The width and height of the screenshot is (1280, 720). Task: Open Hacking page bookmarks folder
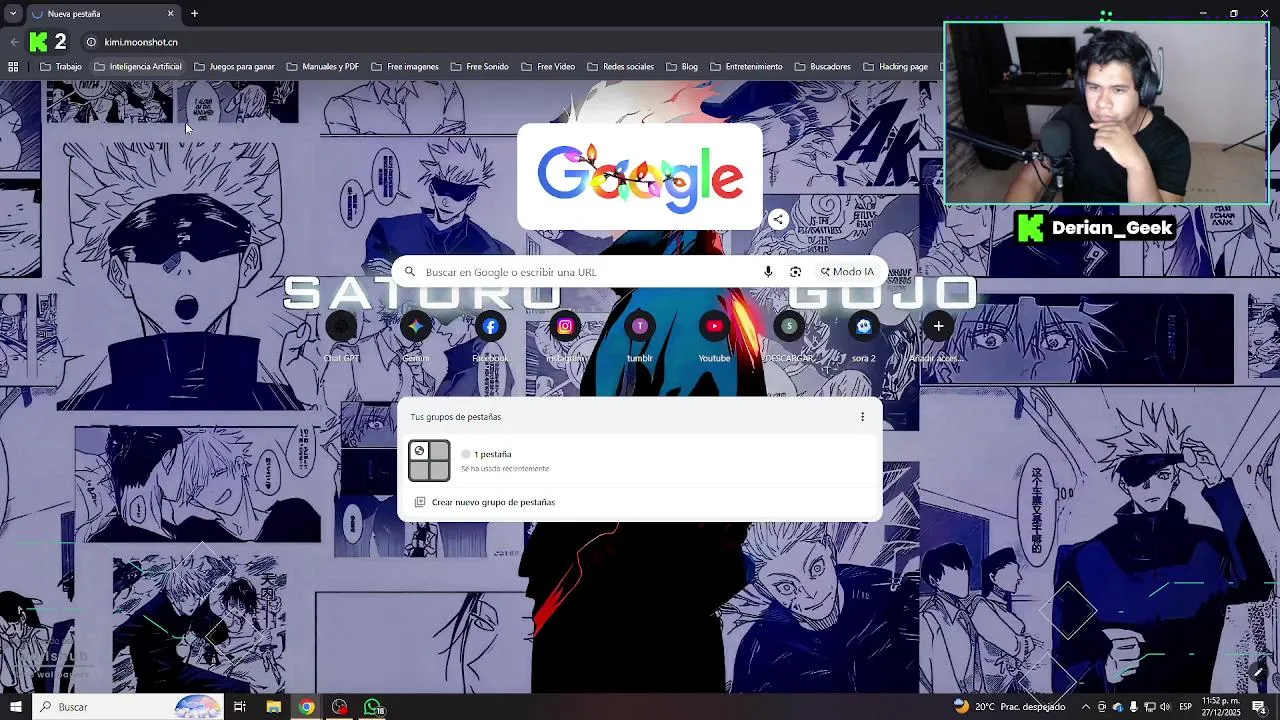(x=896, y=67)
